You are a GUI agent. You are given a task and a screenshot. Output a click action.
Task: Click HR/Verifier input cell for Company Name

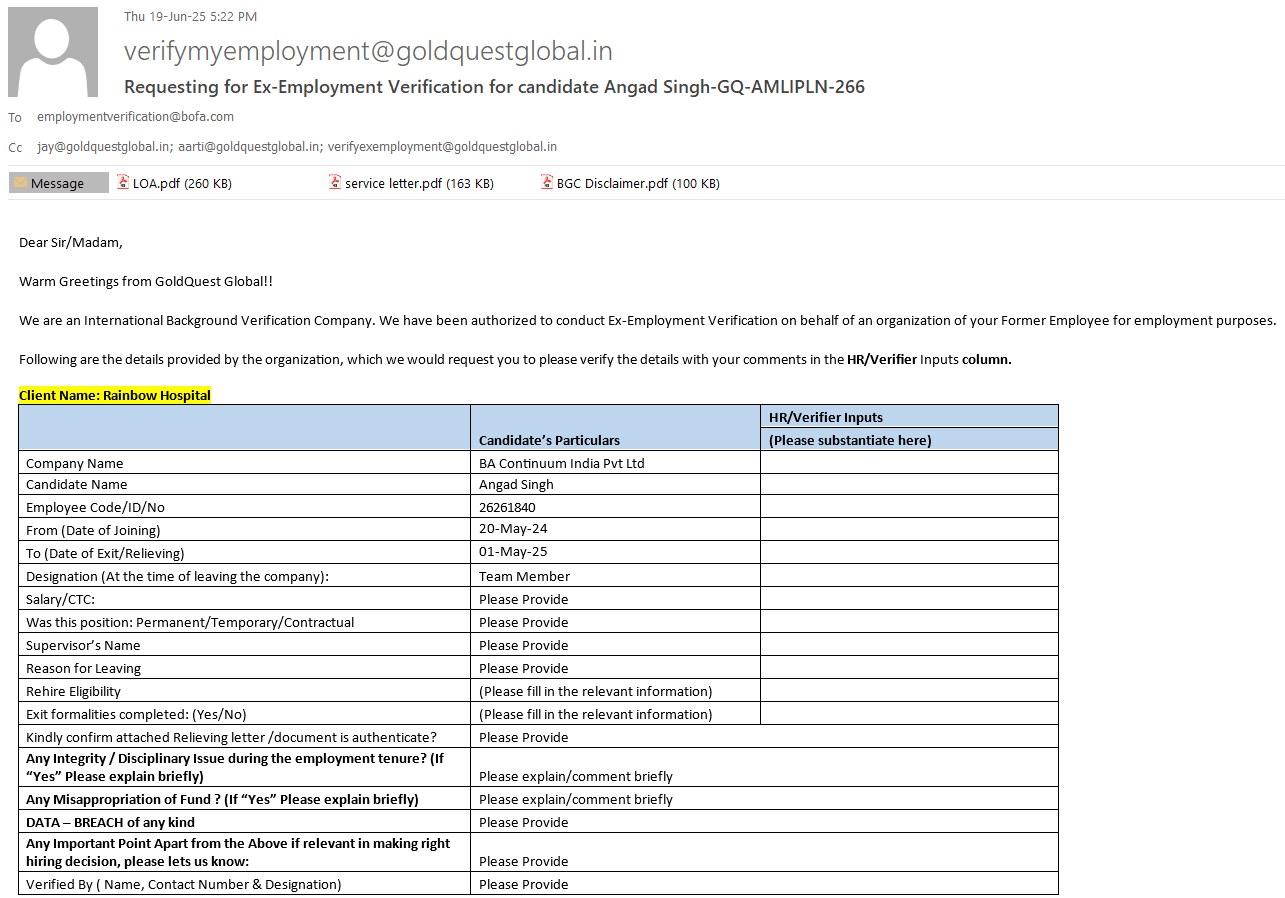[x=908, y=463]
